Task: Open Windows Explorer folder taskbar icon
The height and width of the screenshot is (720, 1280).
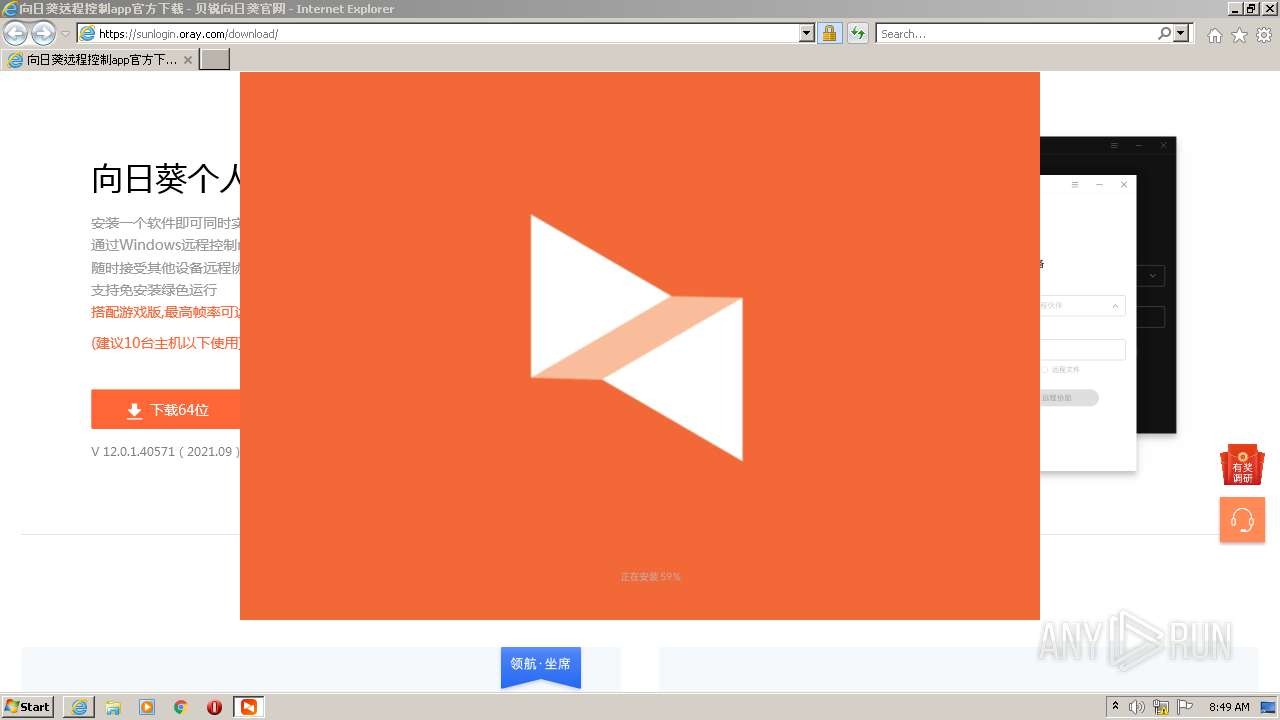Action: point(113,707)
